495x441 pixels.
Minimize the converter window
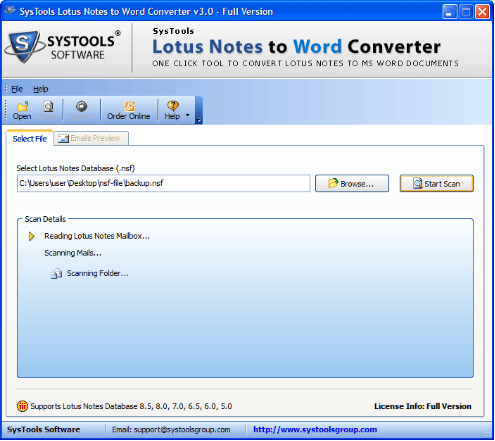point(450,12)
